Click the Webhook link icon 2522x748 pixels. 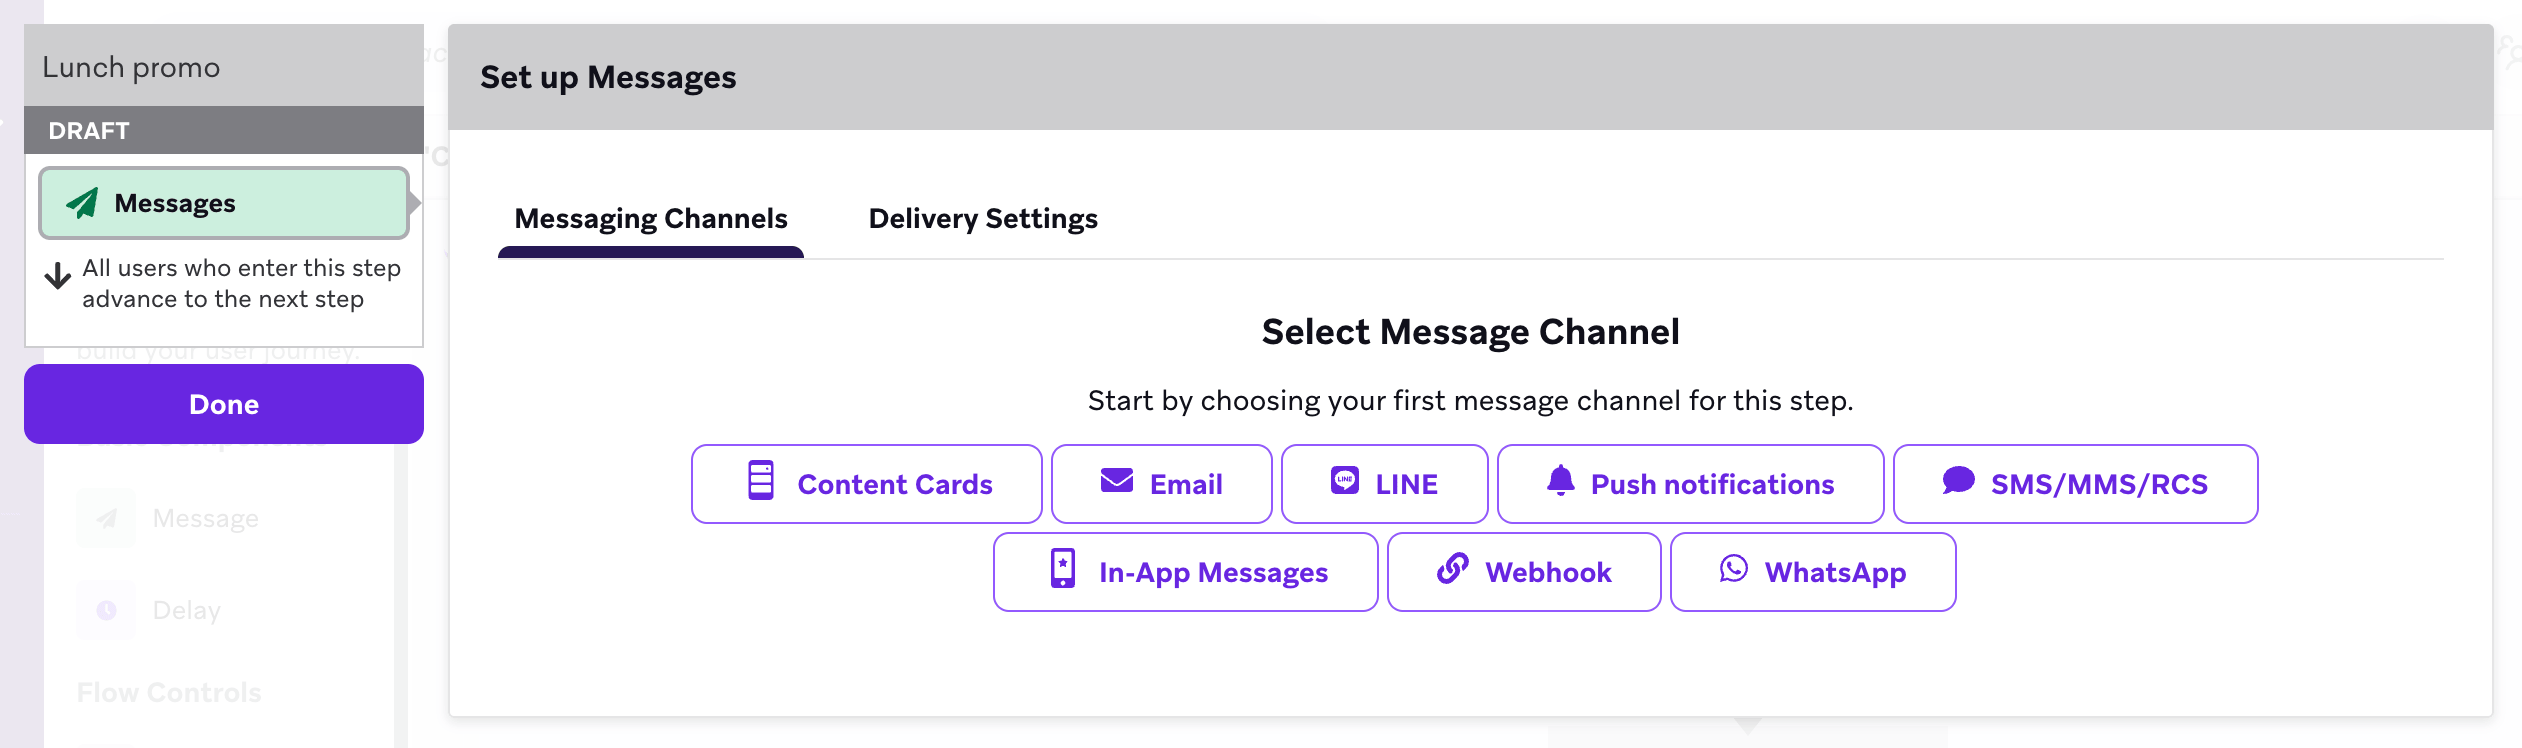pos(1452,569)
